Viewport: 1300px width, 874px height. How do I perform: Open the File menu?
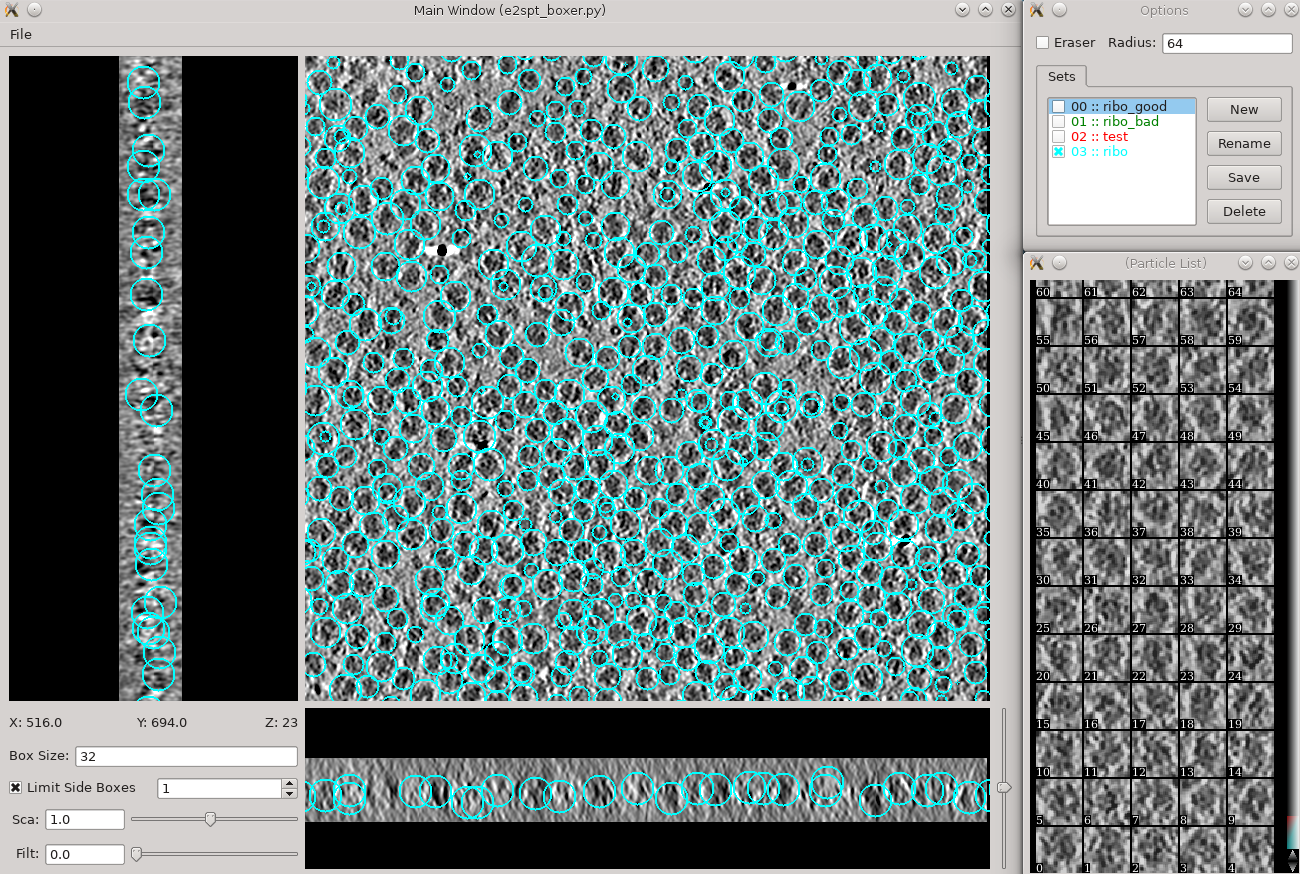pyautogui.click(x=20, y=34)
